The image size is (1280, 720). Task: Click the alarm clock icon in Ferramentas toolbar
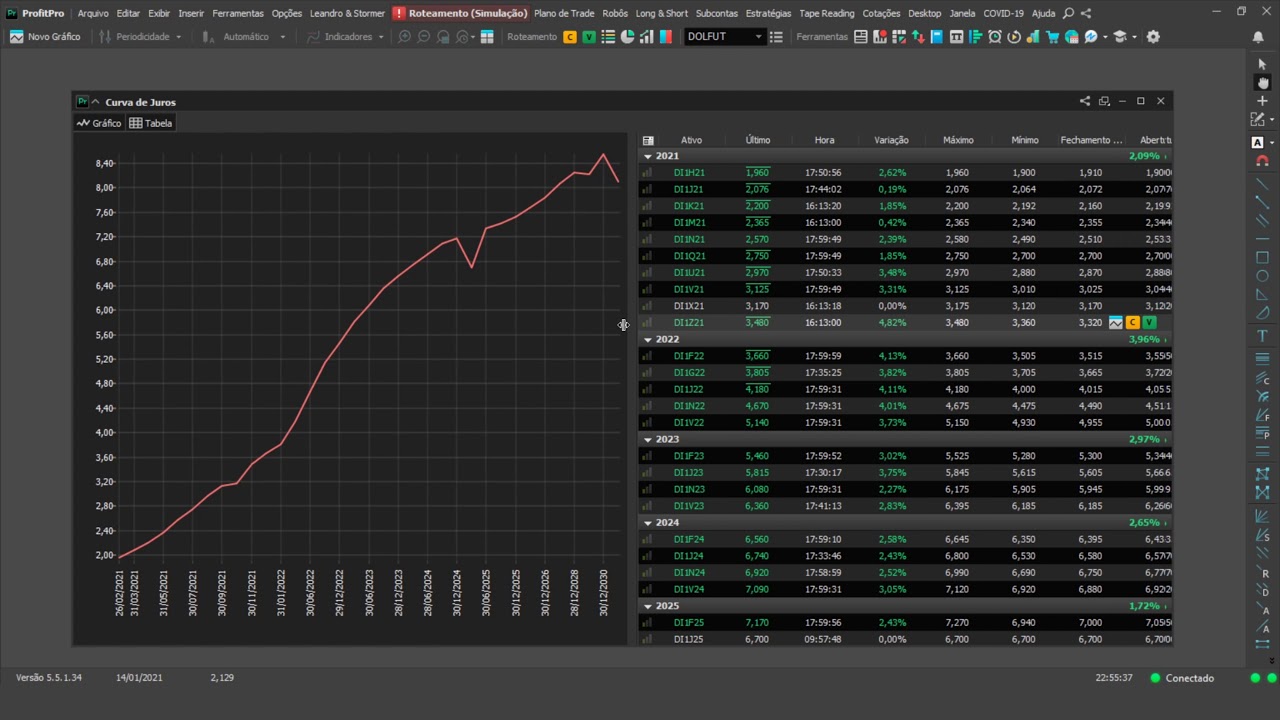pos(995,36)
